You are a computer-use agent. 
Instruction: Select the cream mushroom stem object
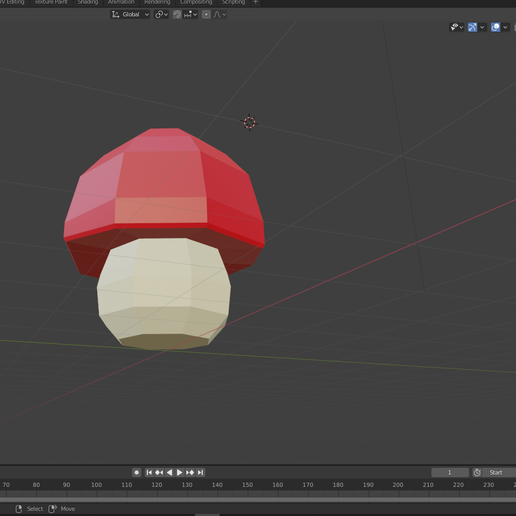163,293
